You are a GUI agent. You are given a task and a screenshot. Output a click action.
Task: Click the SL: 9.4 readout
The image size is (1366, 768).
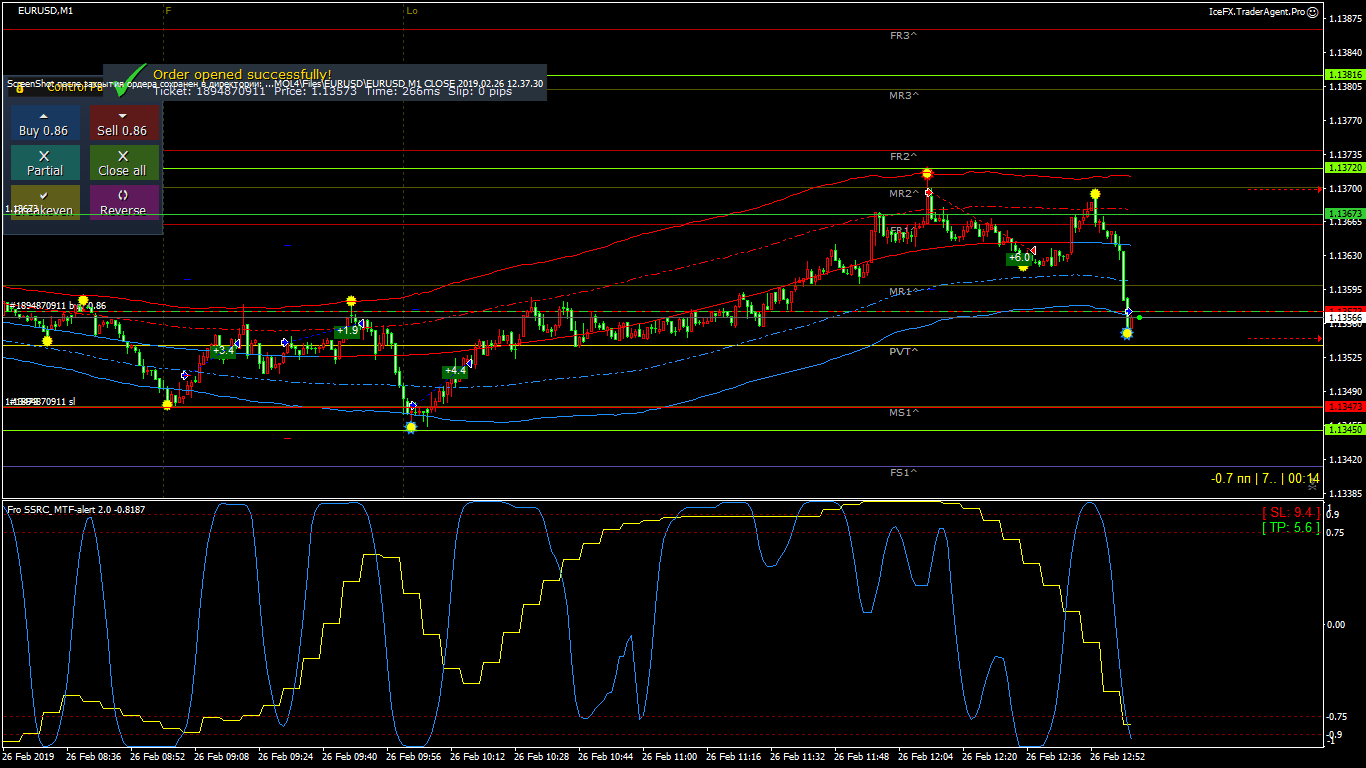[x=1290, y=512]
